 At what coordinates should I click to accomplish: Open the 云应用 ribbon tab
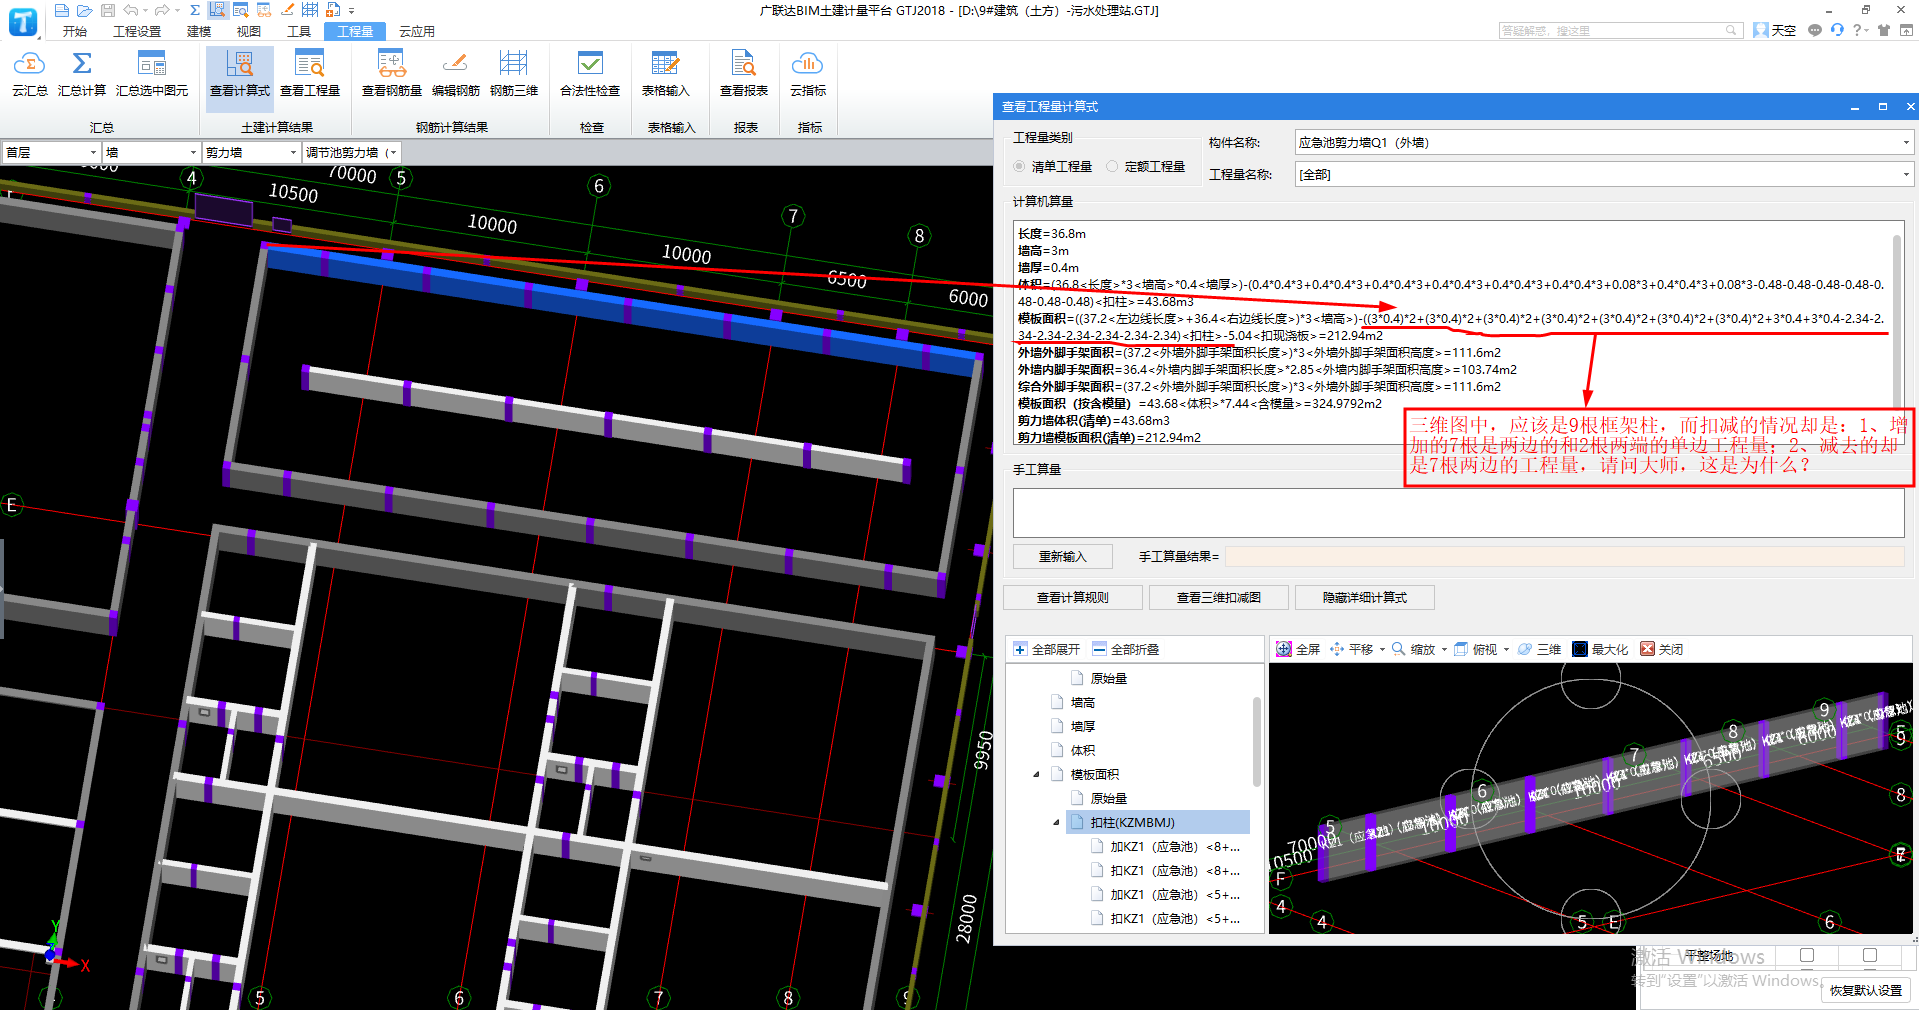(x=417, y=31)
